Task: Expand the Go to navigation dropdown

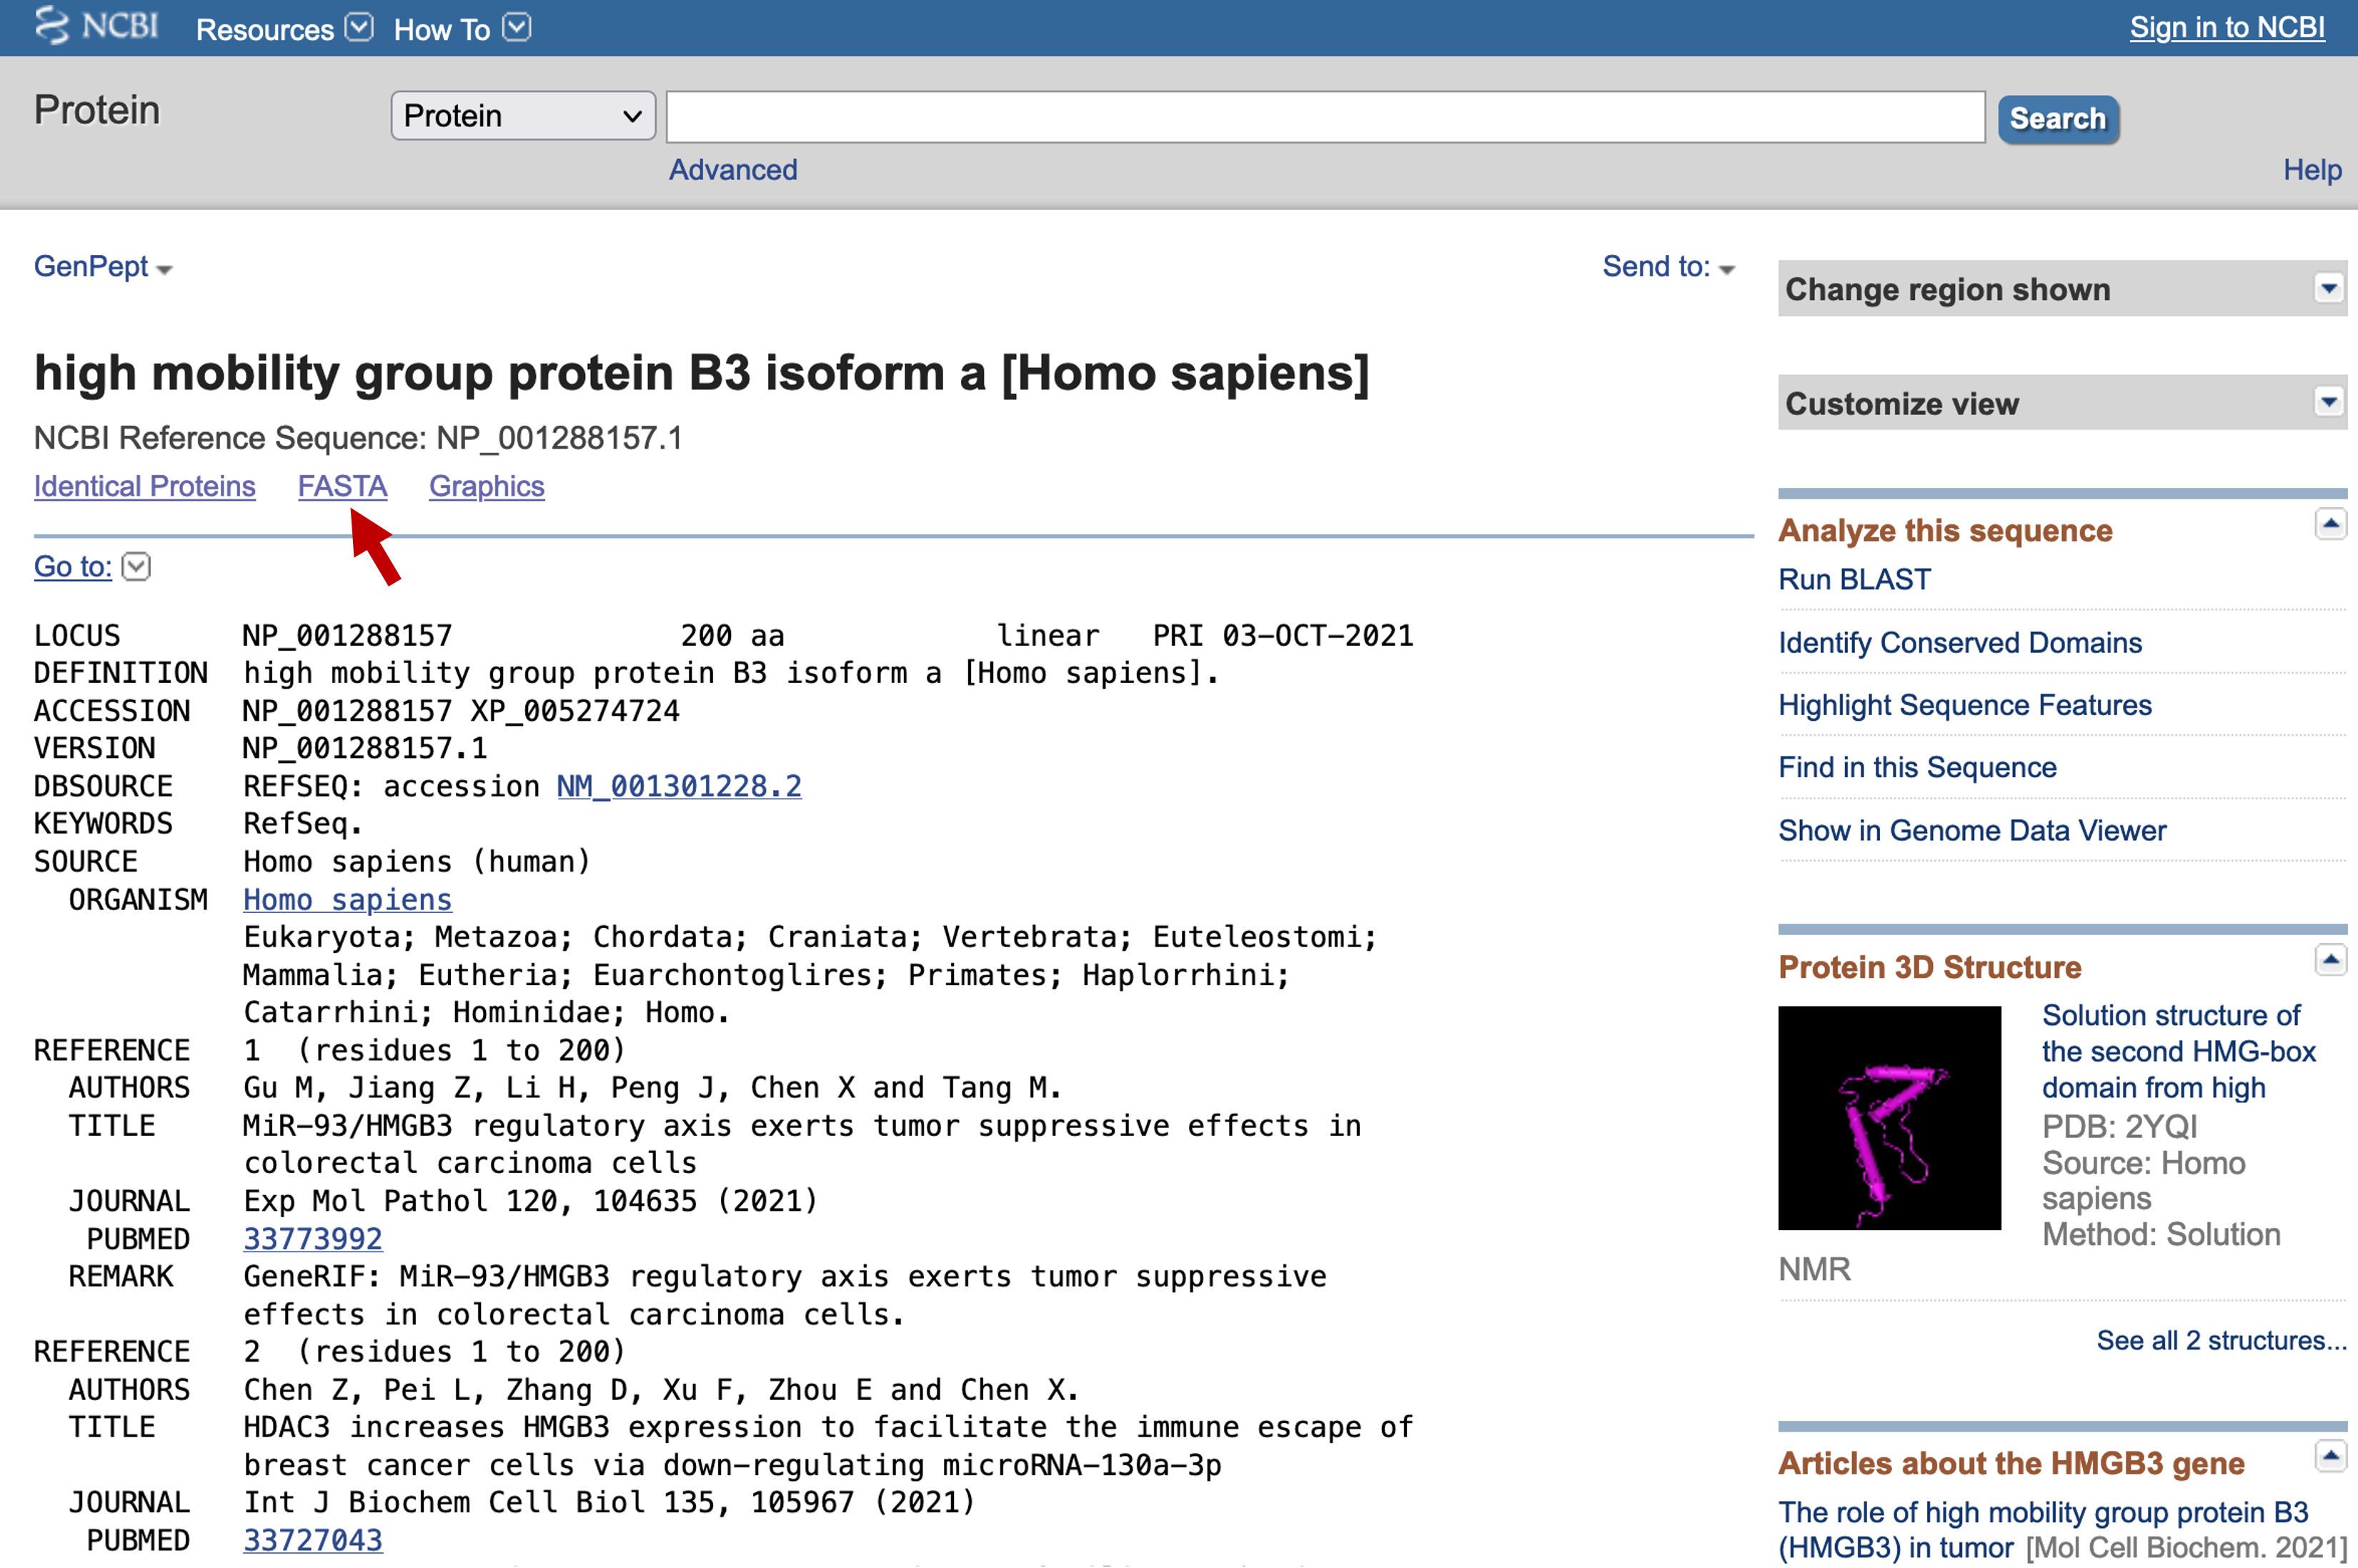Action: [139, 564]
